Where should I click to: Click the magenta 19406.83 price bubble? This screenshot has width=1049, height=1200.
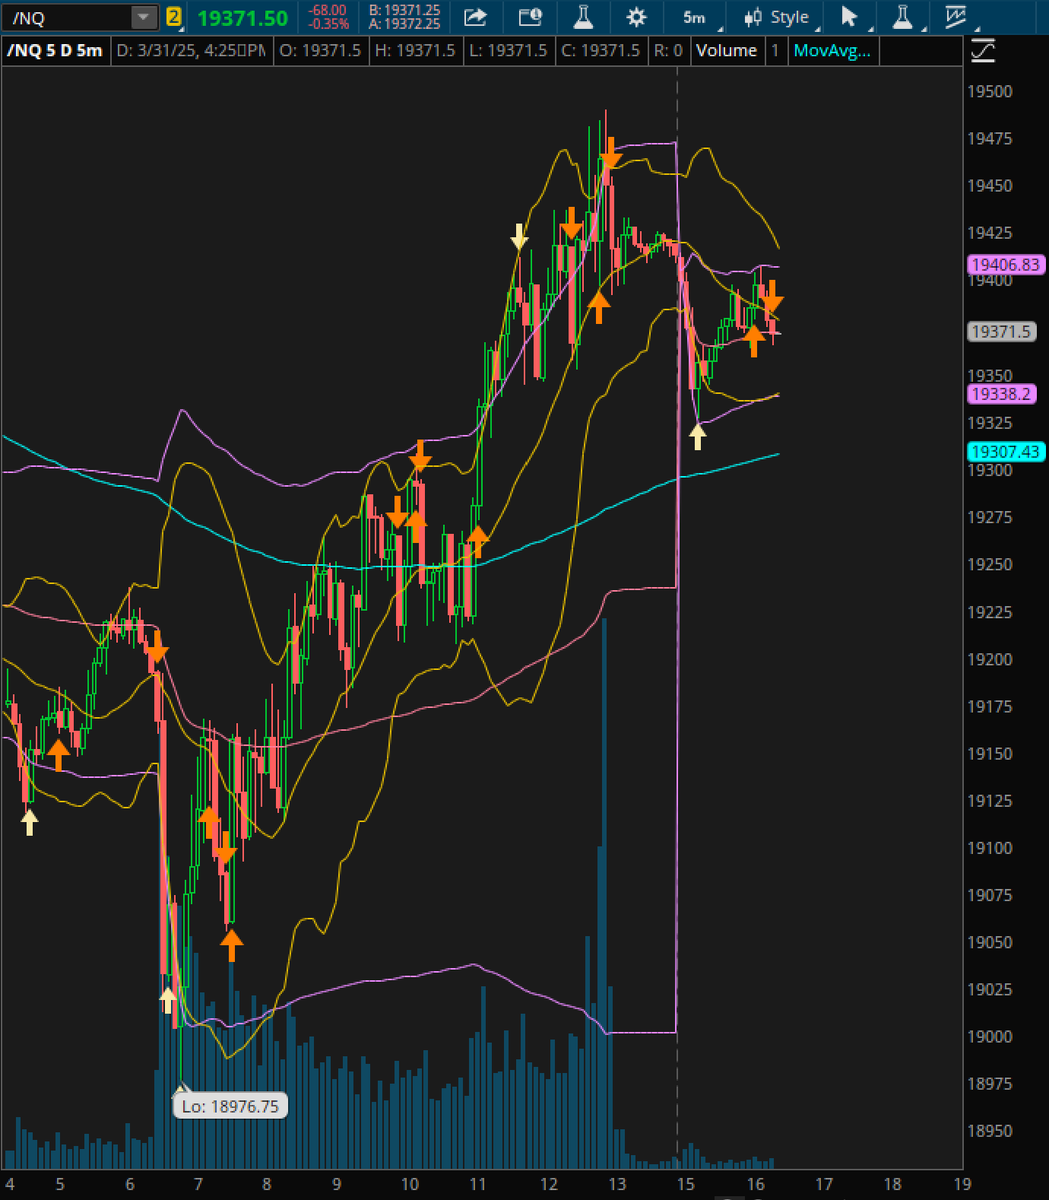(1005, 265)
